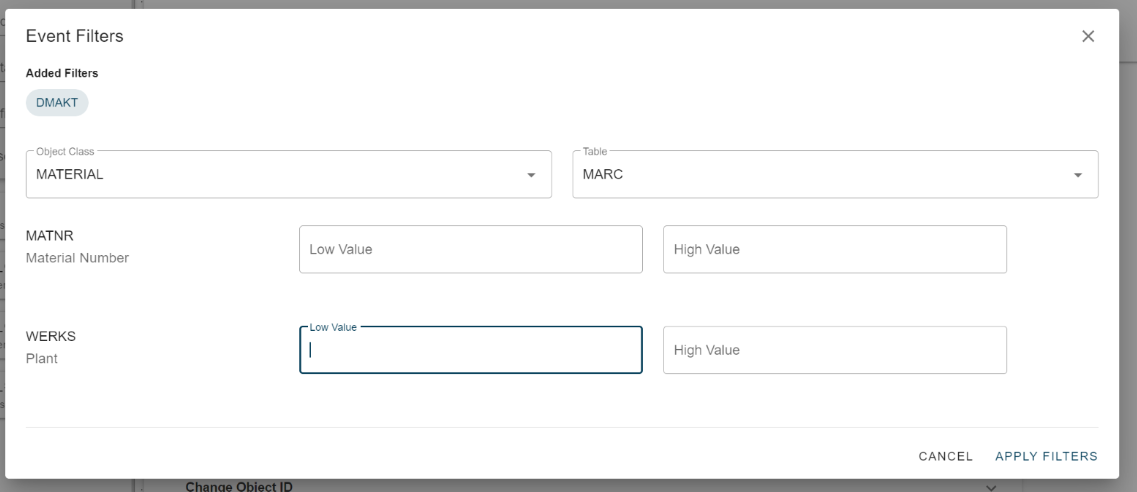The height and width of the screenshot is (492, 1137).
Task: Focus the MATNR Low Value field
Action: point(471,249)
